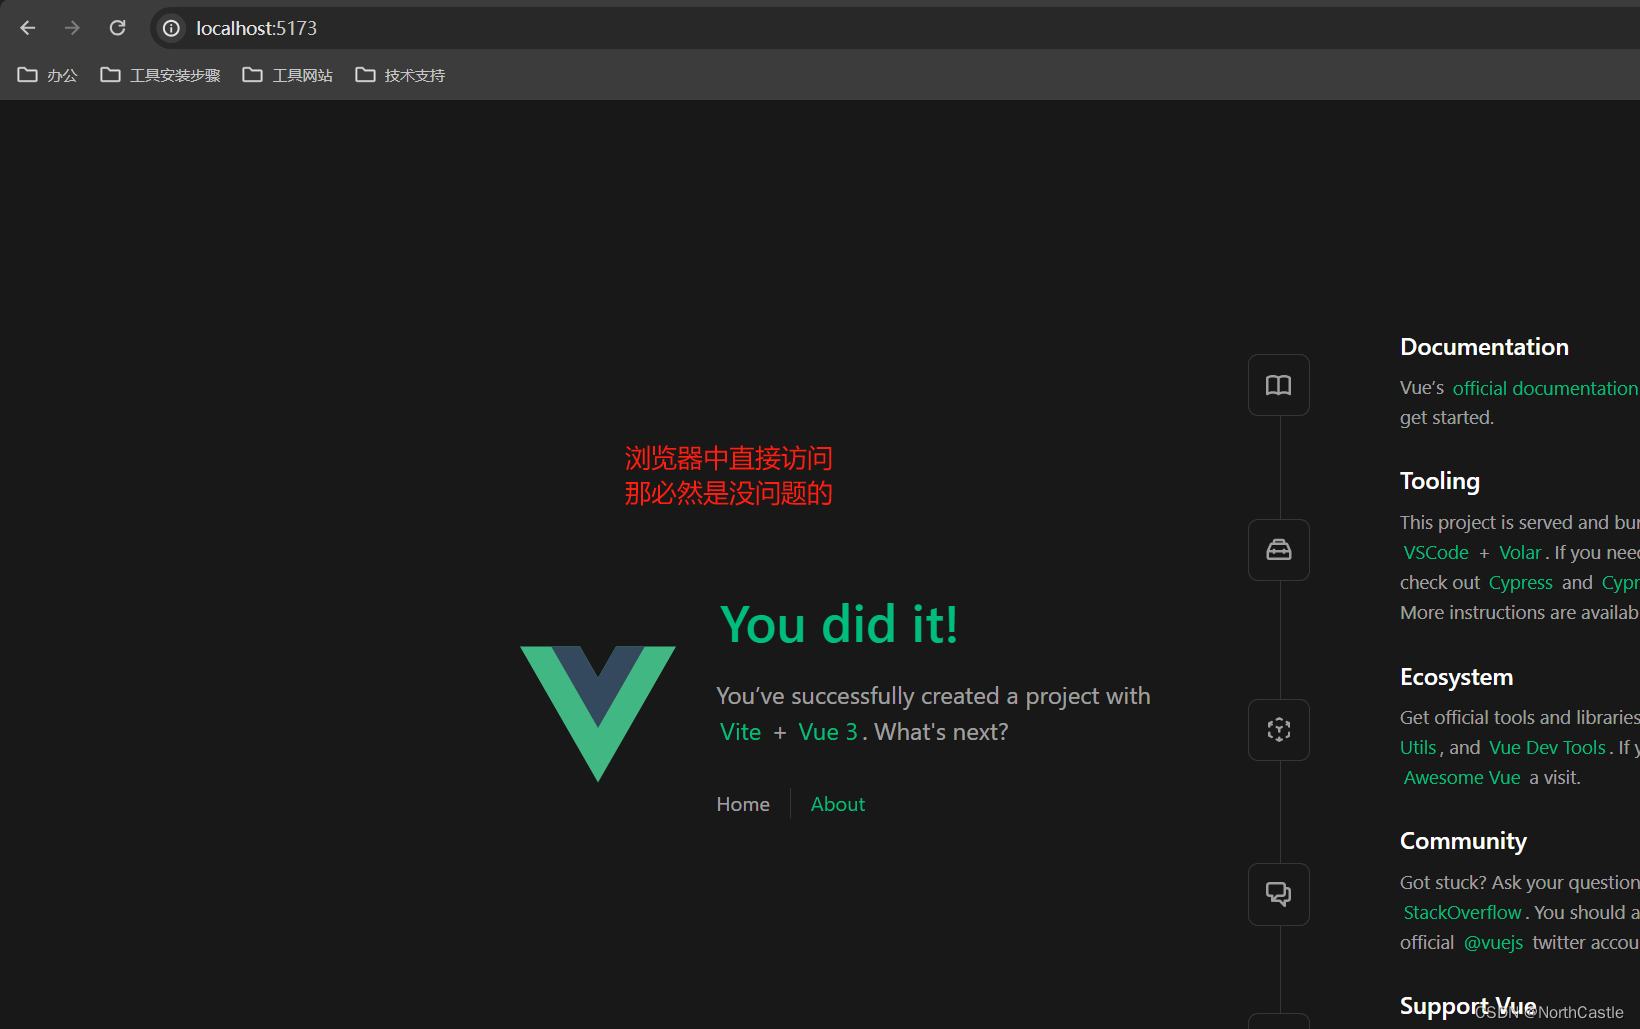Open the Volar link
The image size is (1640, 1029).
(1520, 552)
